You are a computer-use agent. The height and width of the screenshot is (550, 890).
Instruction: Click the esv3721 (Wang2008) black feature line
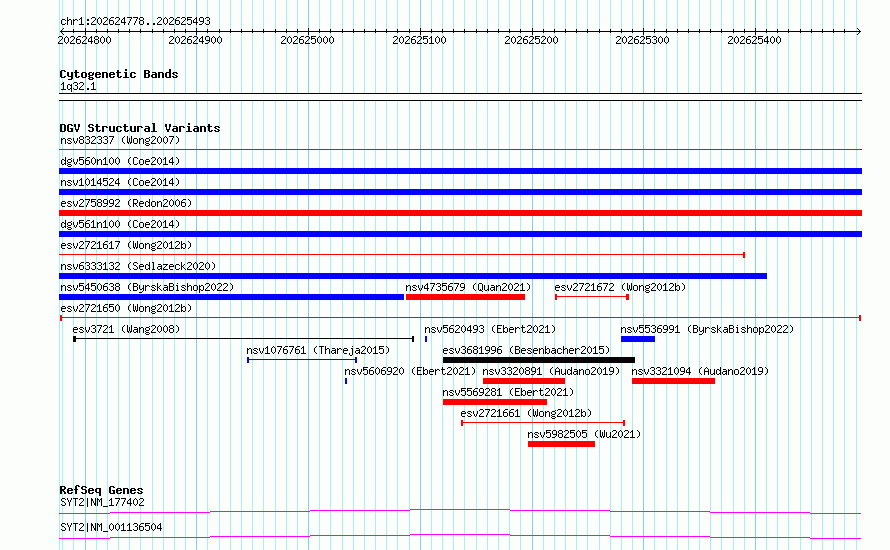click(x=244, y=339)
